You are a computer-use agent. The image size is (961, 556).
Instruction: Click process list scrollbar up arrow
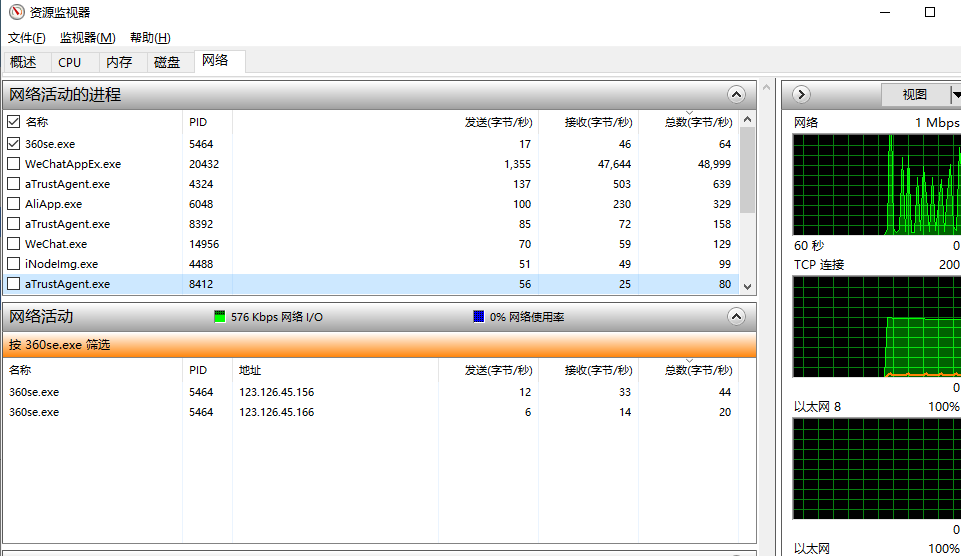pyautogui.click(x=747, y=120)
